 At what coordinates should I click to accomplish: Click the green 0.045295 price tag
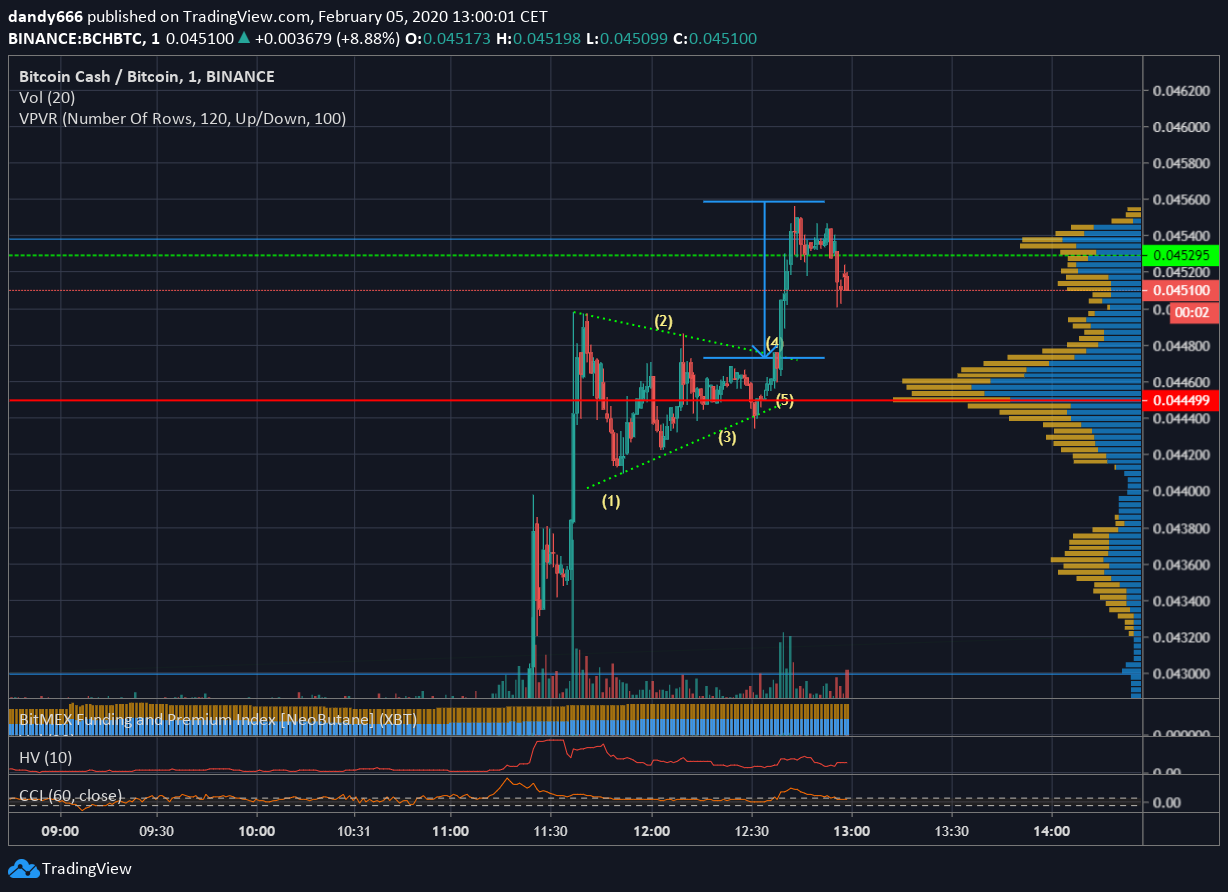(1181, 255)
